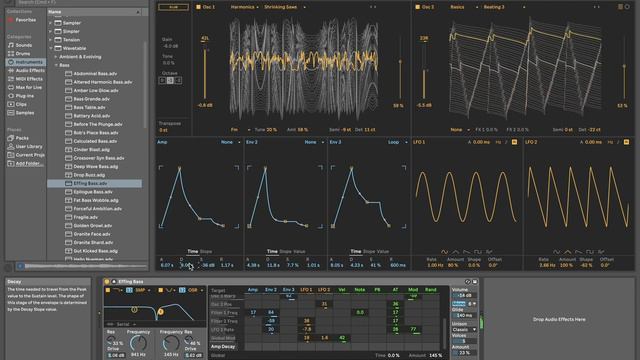Open the Current Project place
Screen dimensions: 640x360
pos(27,155)
